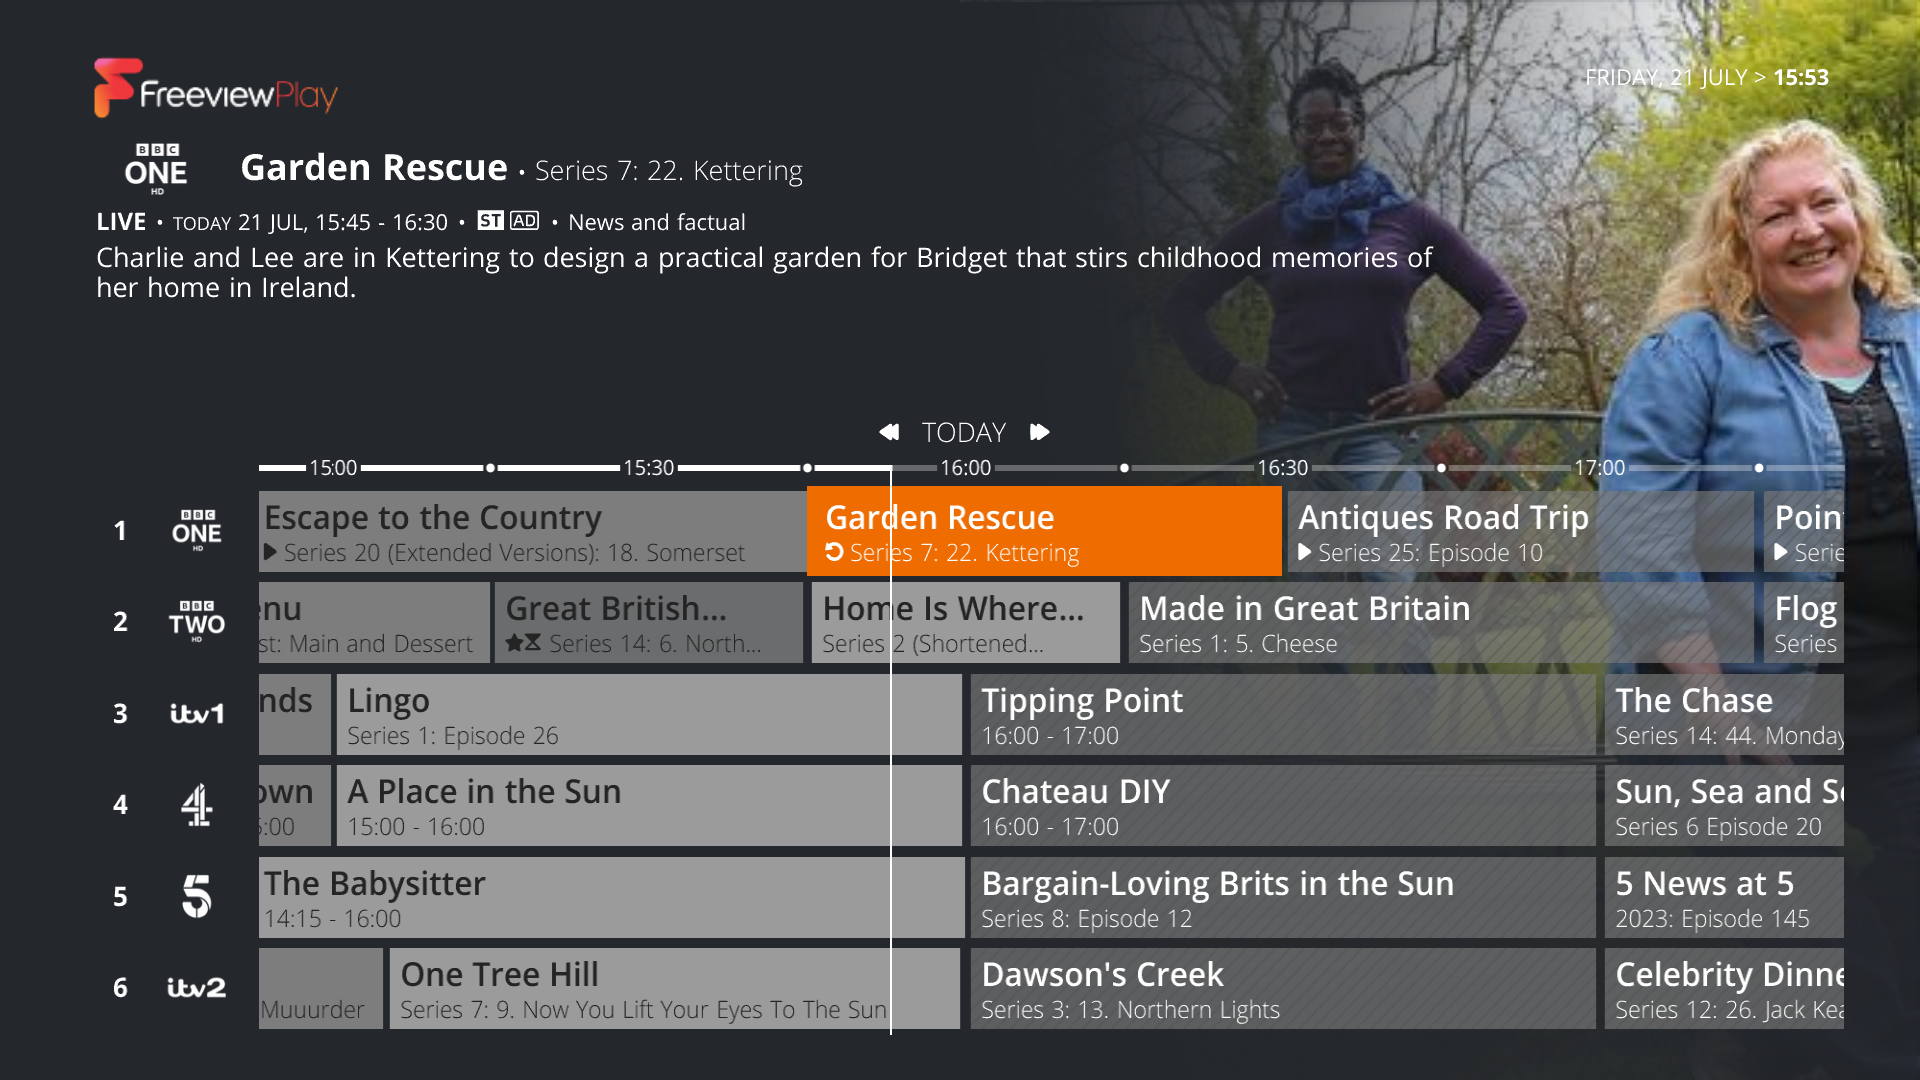Select BBC Two channel logo in guide

pos(197,622)
